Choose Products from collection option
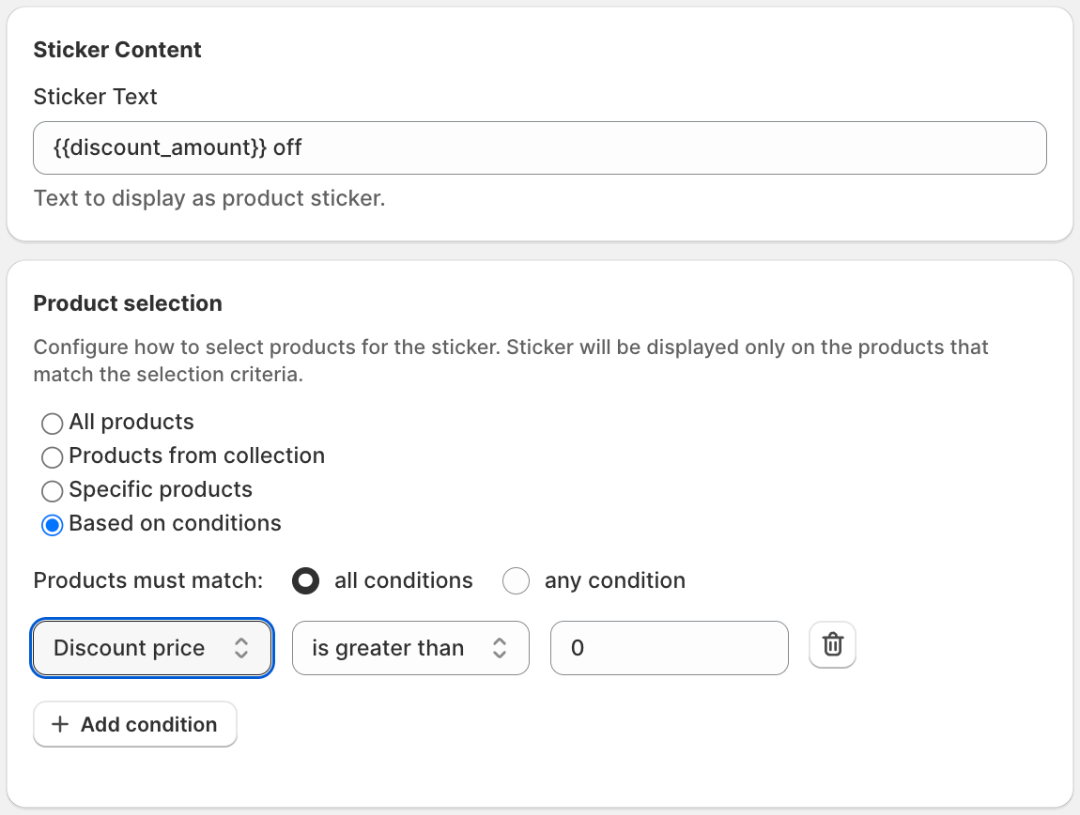The height and width of the screenshot is (815, 1080). 52,457
